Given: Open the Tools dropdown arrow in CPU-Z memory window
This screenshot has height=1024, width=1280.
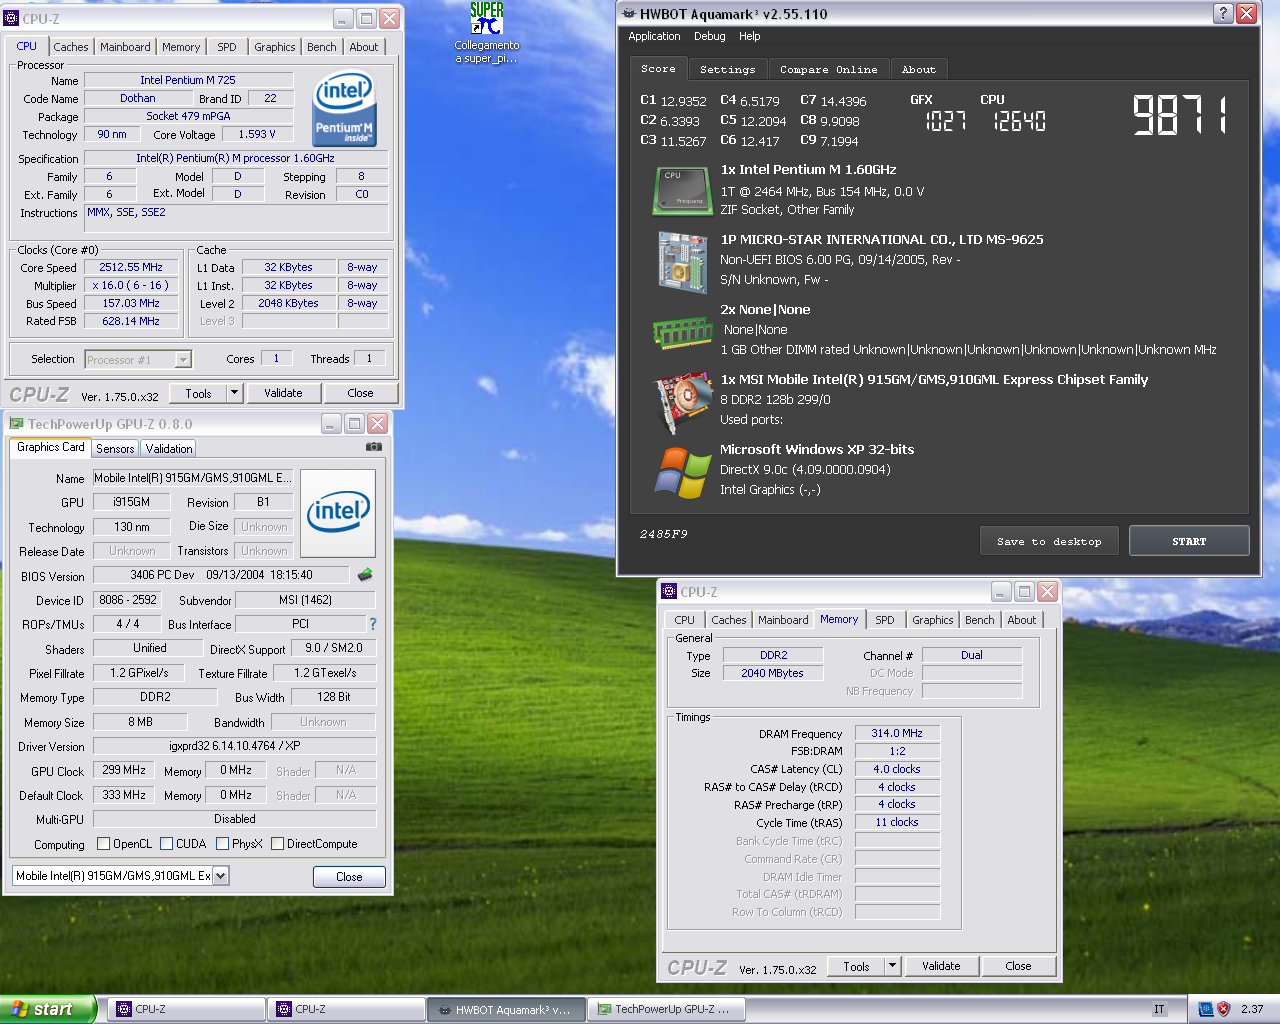Looking at the screenshot, I should [x=892, y=966].
